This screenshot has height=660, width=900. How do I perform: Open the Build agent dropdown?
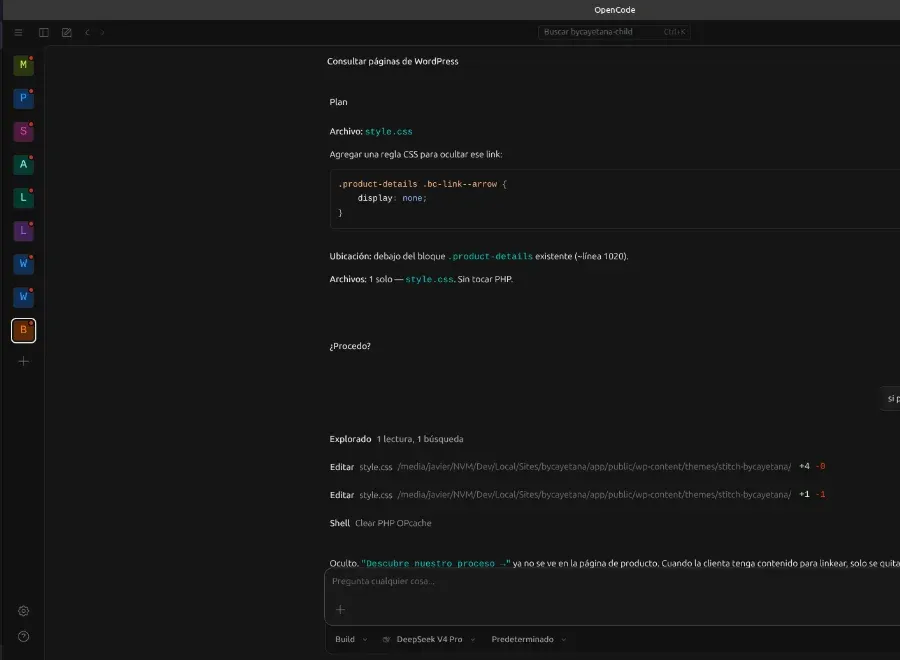[x=351, y=639]
